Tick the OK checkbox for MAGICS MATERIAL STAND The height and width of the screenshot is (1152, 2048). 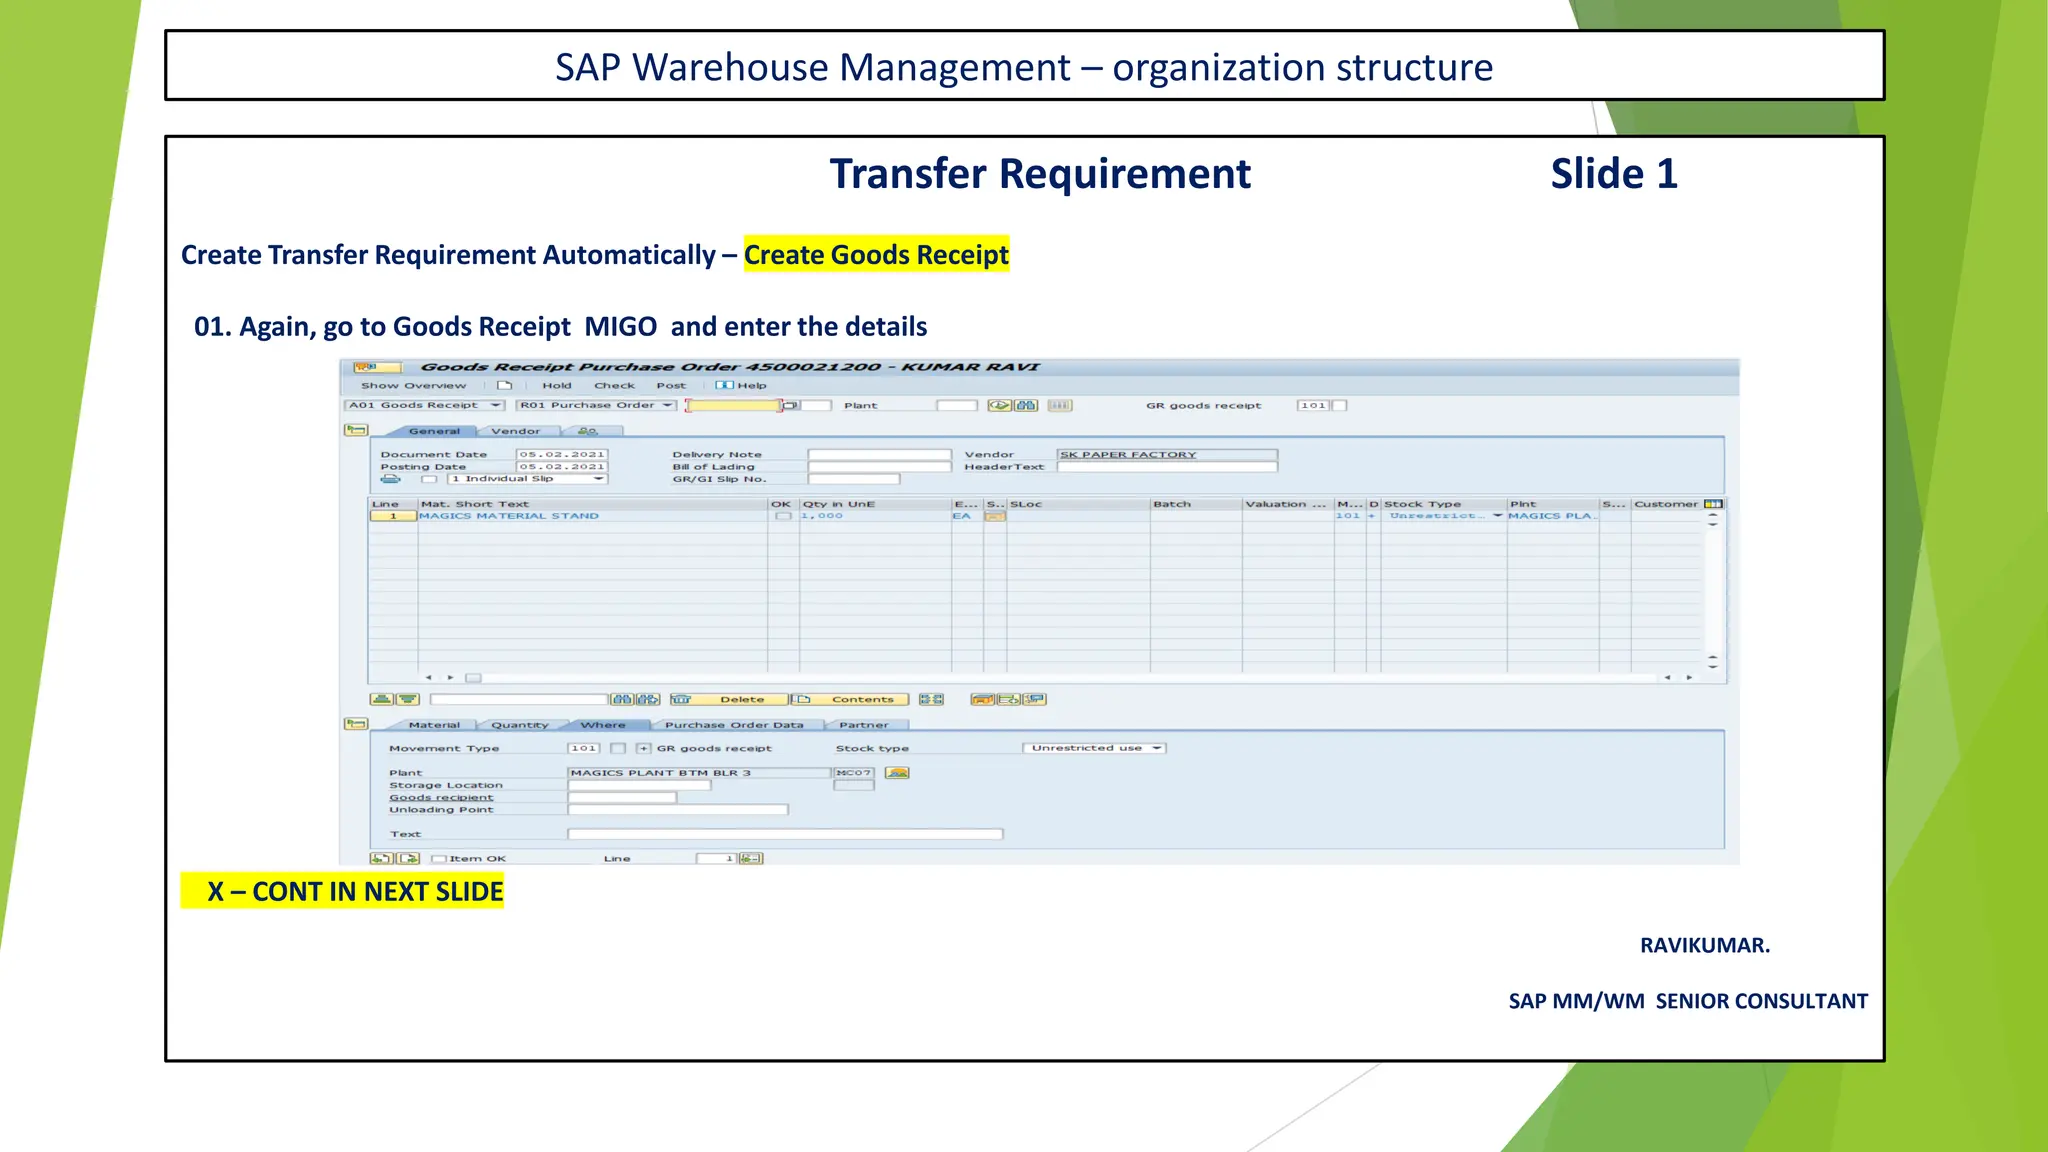[783, 516]
